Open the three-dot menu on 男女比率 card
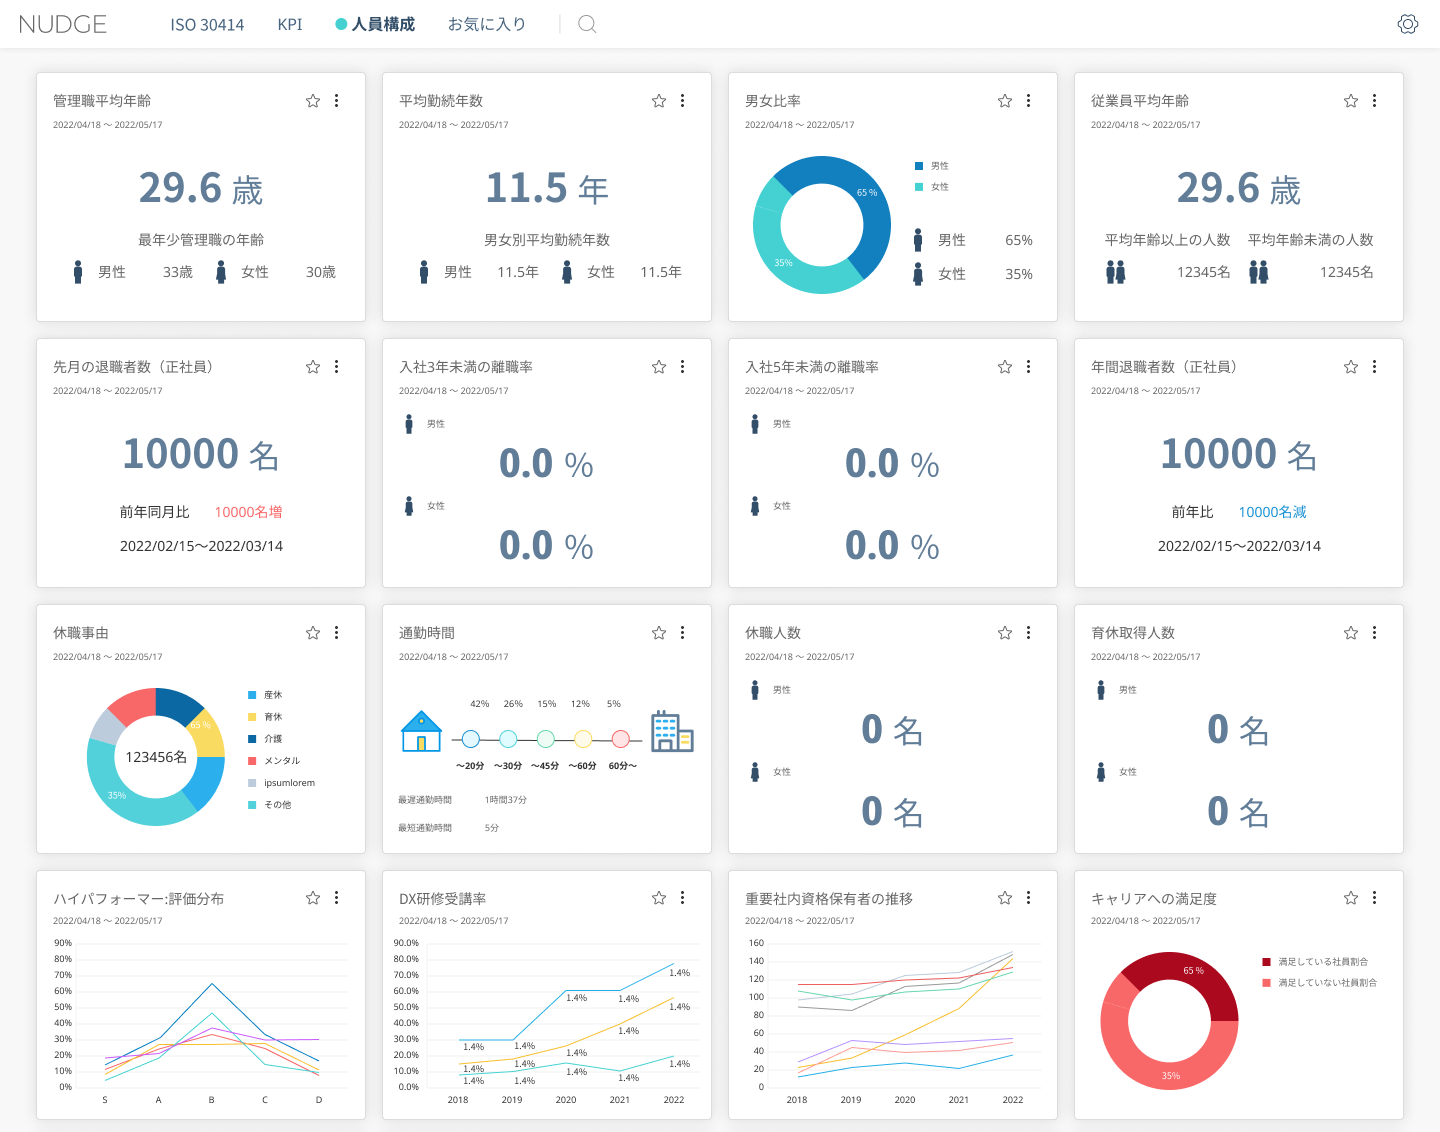Viewport: 1440px width, 1132px height. click(1029, 101)
